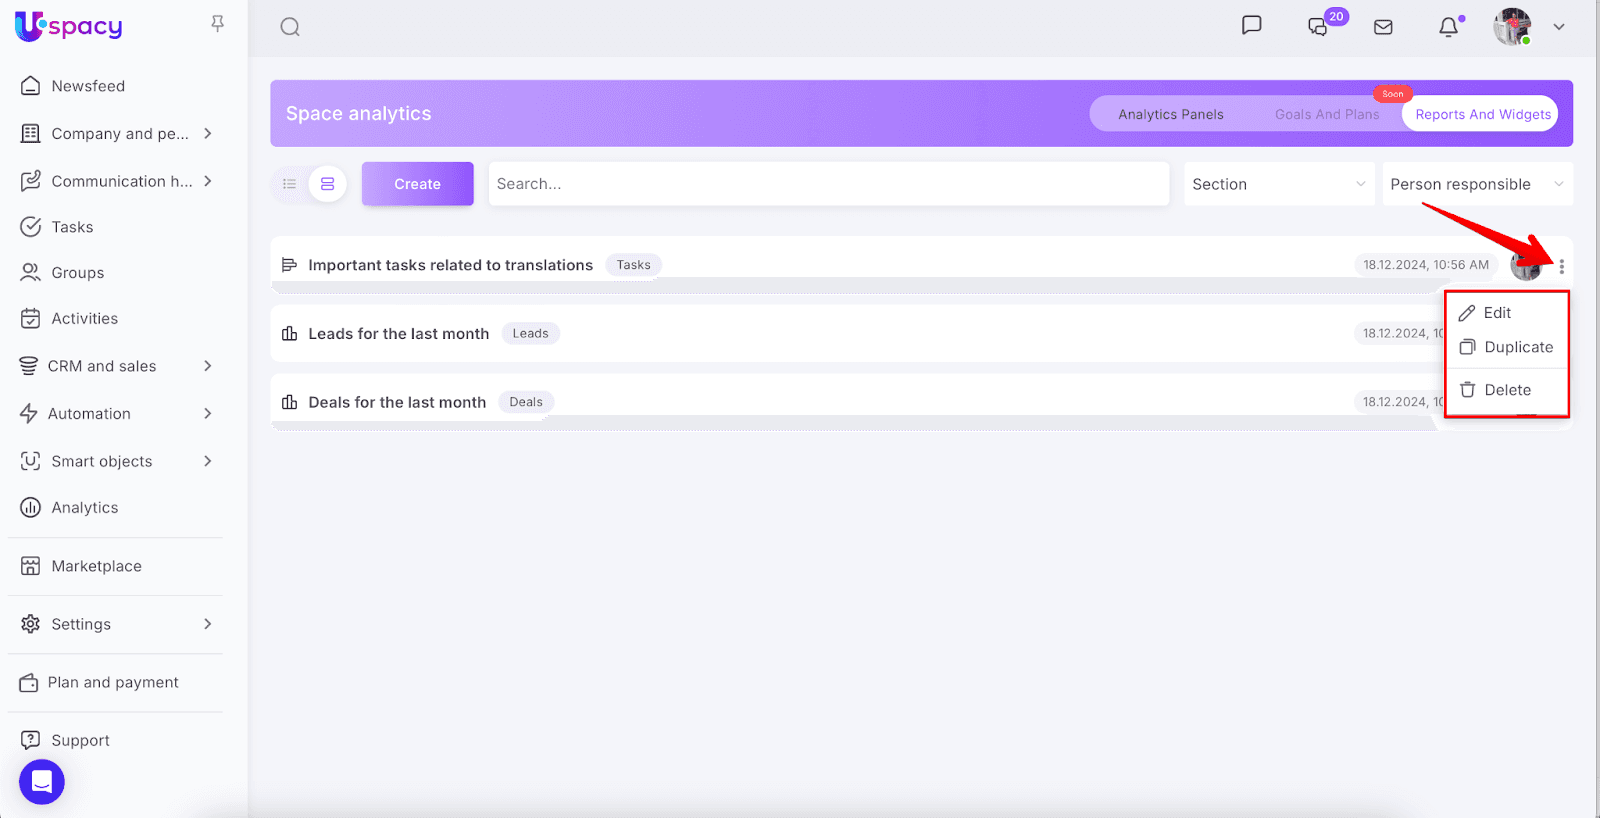Open Person responsible dropdown
The height and width of the screenshot is (818, 1600).
tap(1476, 184)
